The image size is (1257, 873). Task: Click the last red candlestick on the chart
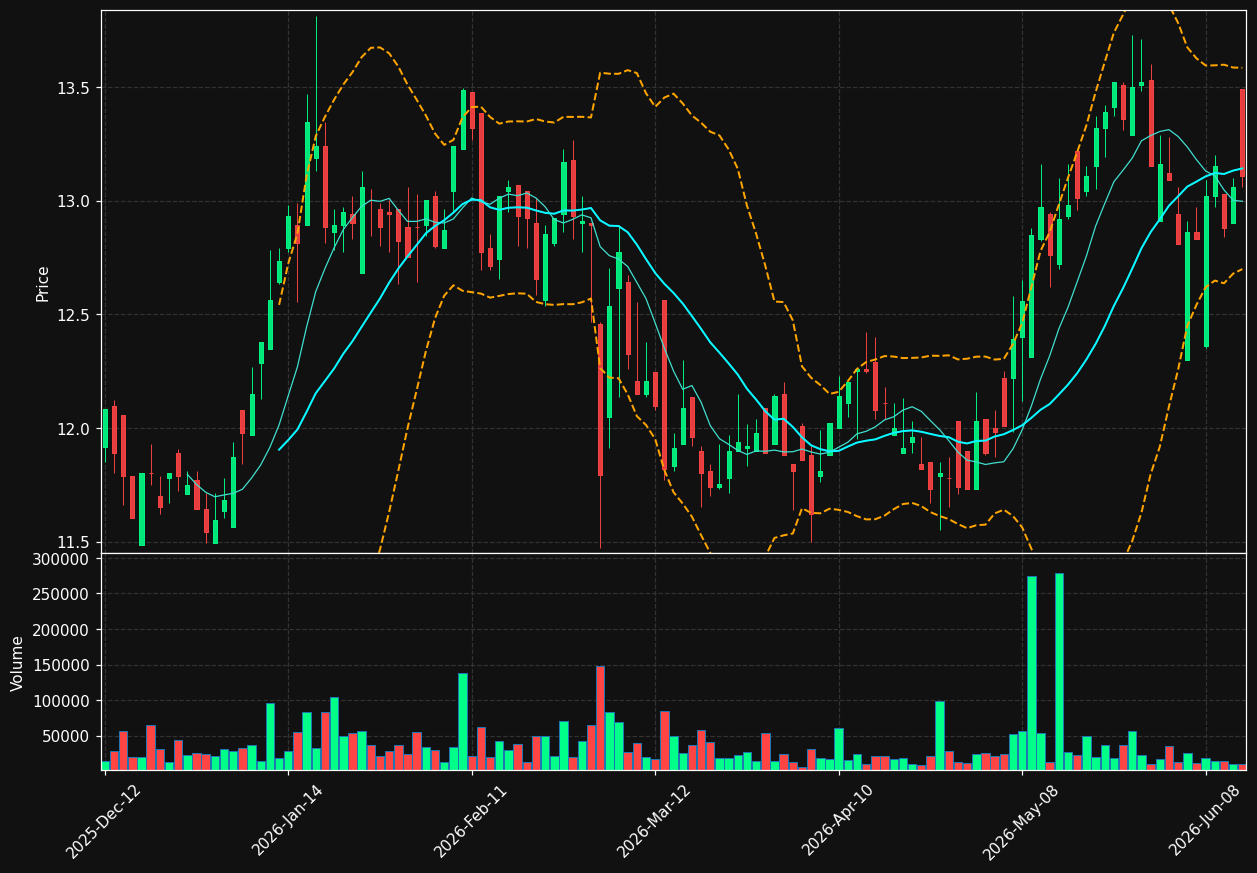coord(1243,133)
